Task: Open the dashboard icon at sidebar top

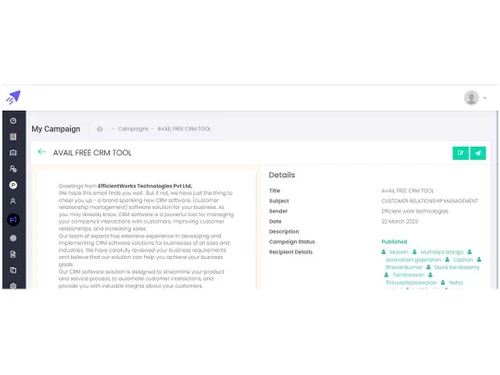Action: [x=13, y=121]
